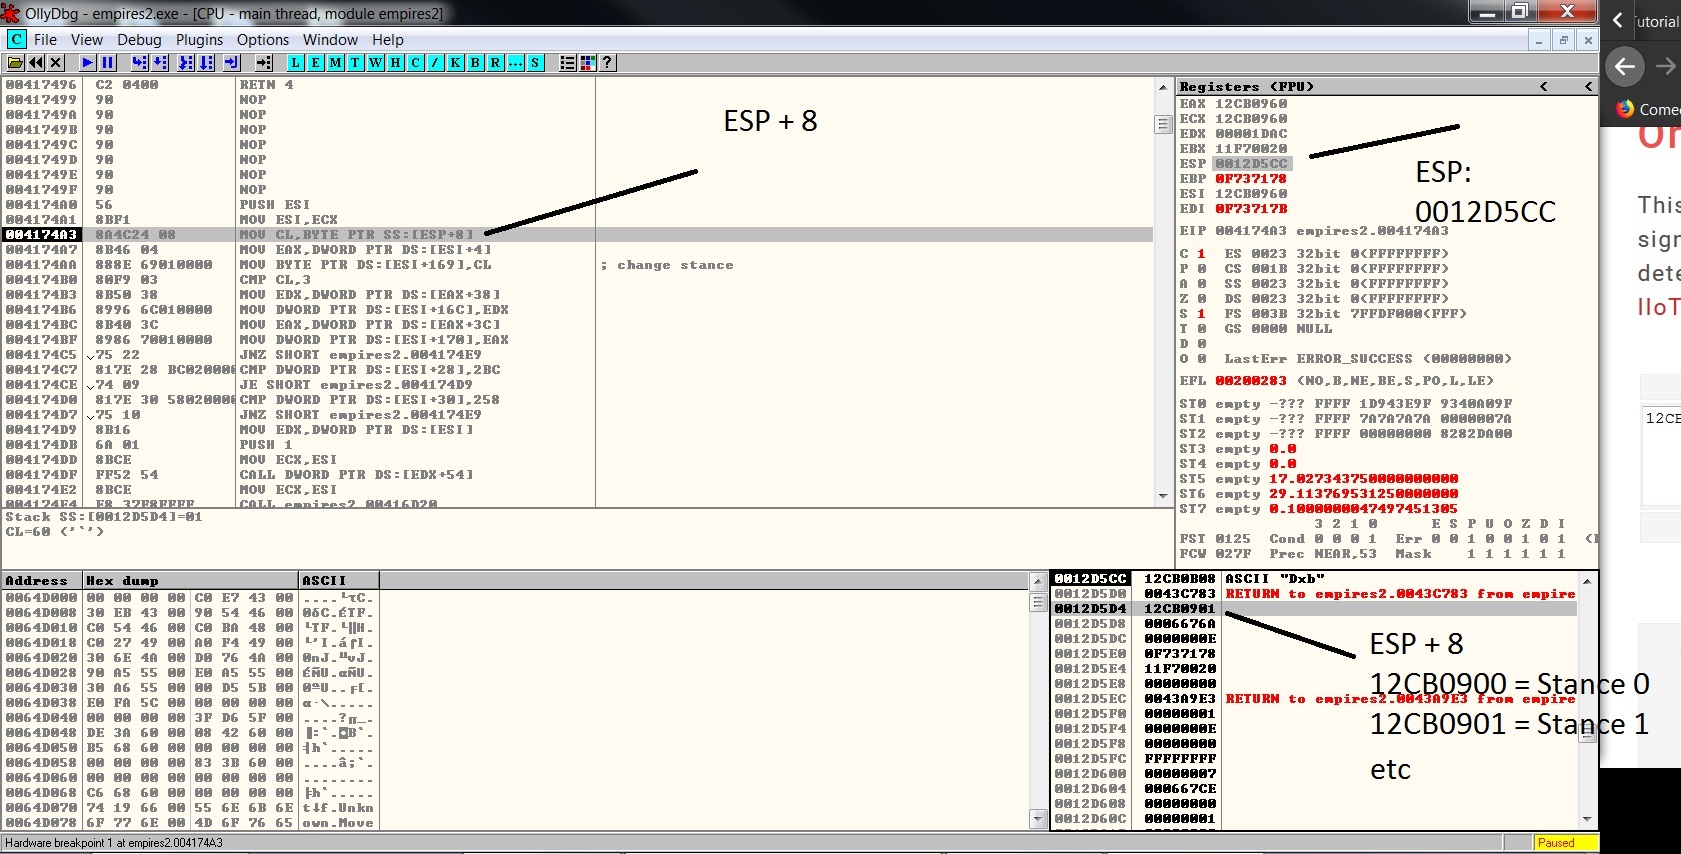The image size is (1681, 854).
Task: Select the ESP register value 0012D5CC
Action: (x=1251, y=164)
